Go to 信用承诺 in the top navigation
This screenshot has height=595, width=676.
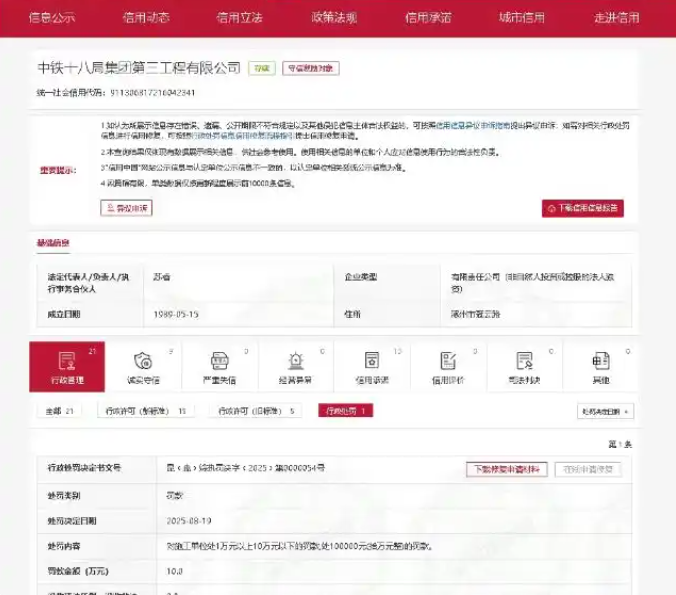[428, 18]
